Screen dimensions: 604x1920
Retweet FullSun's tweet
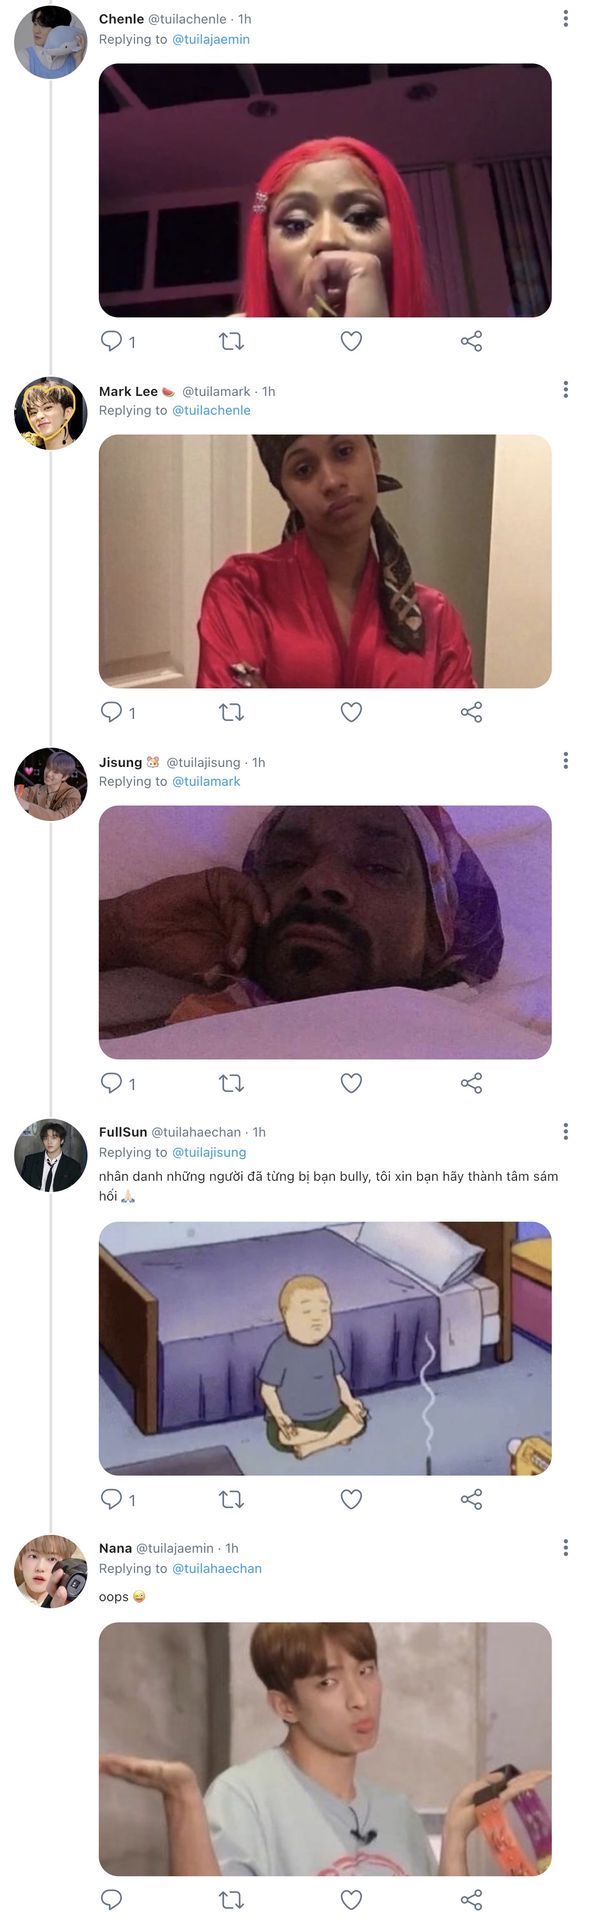click(x=231, y=1499)
